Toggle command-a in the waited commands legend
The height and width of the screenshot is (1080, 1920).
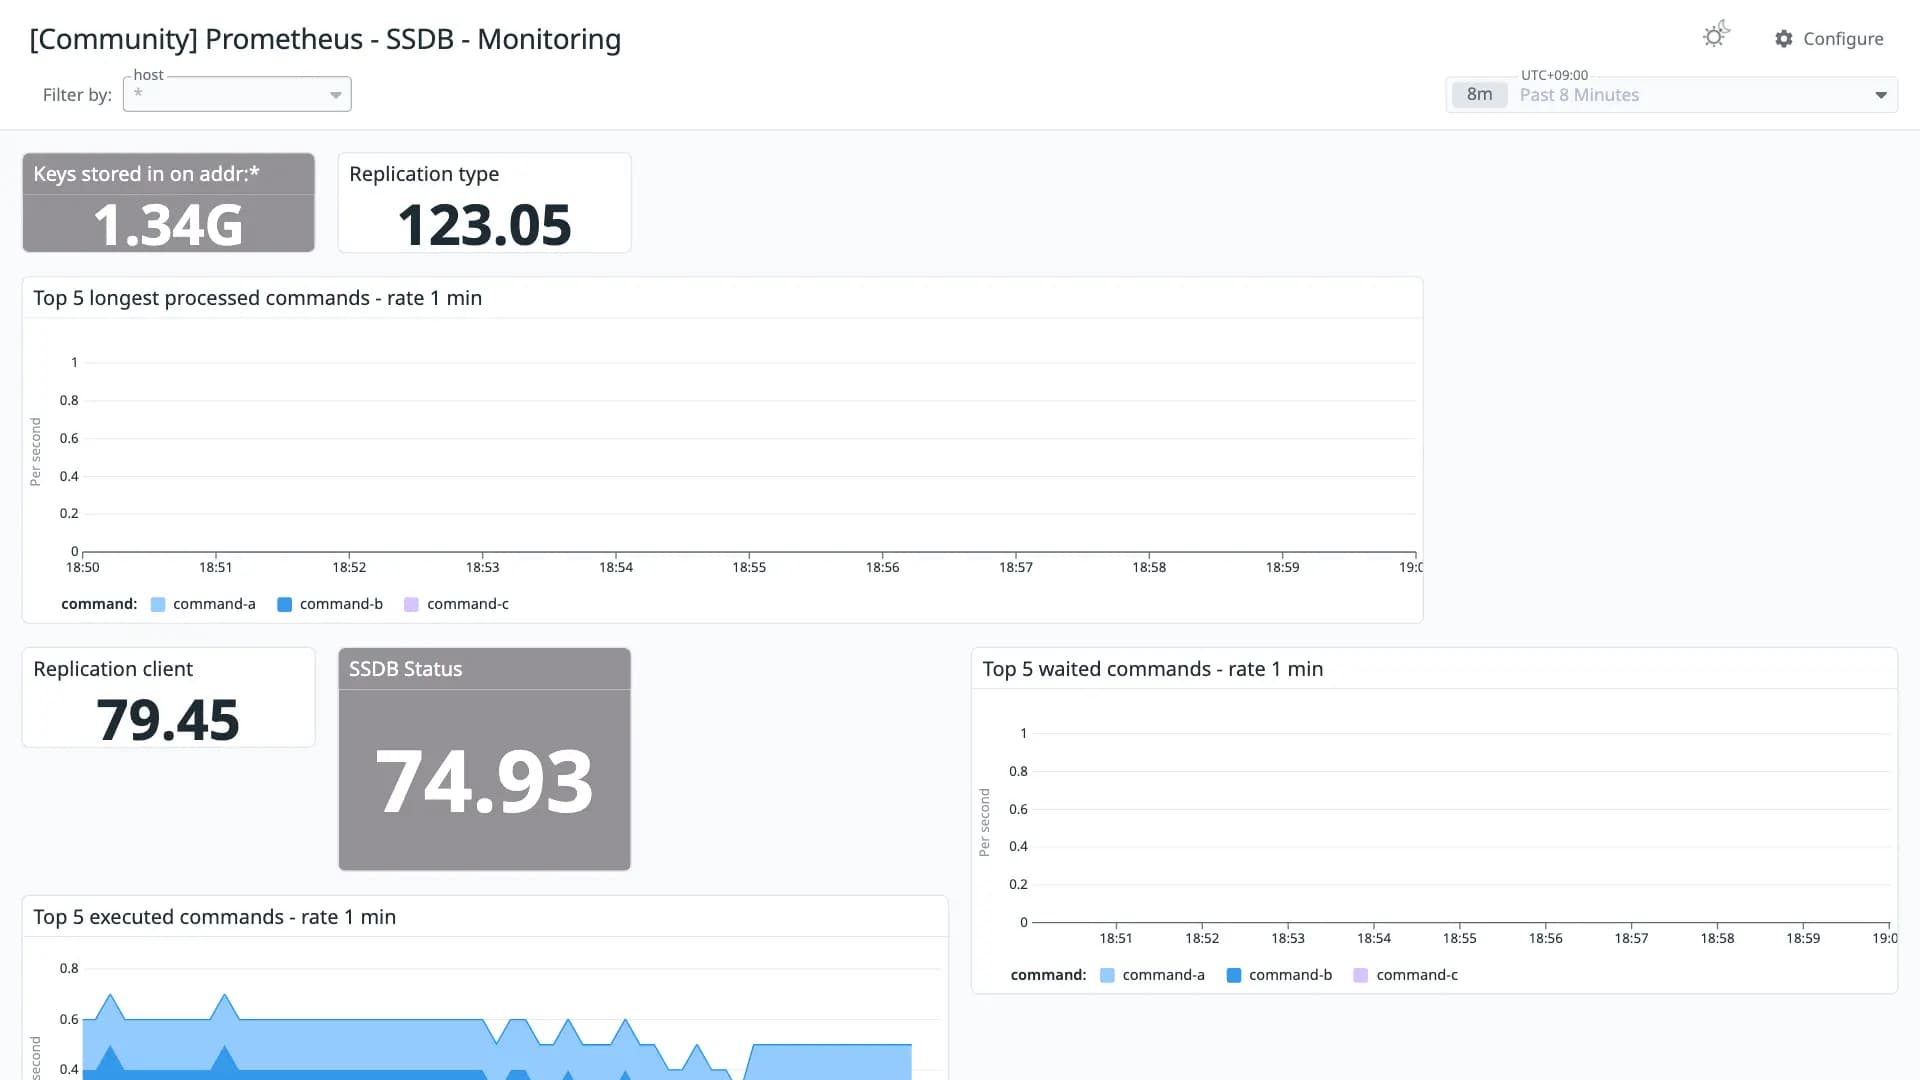[x=1152, y=975]
